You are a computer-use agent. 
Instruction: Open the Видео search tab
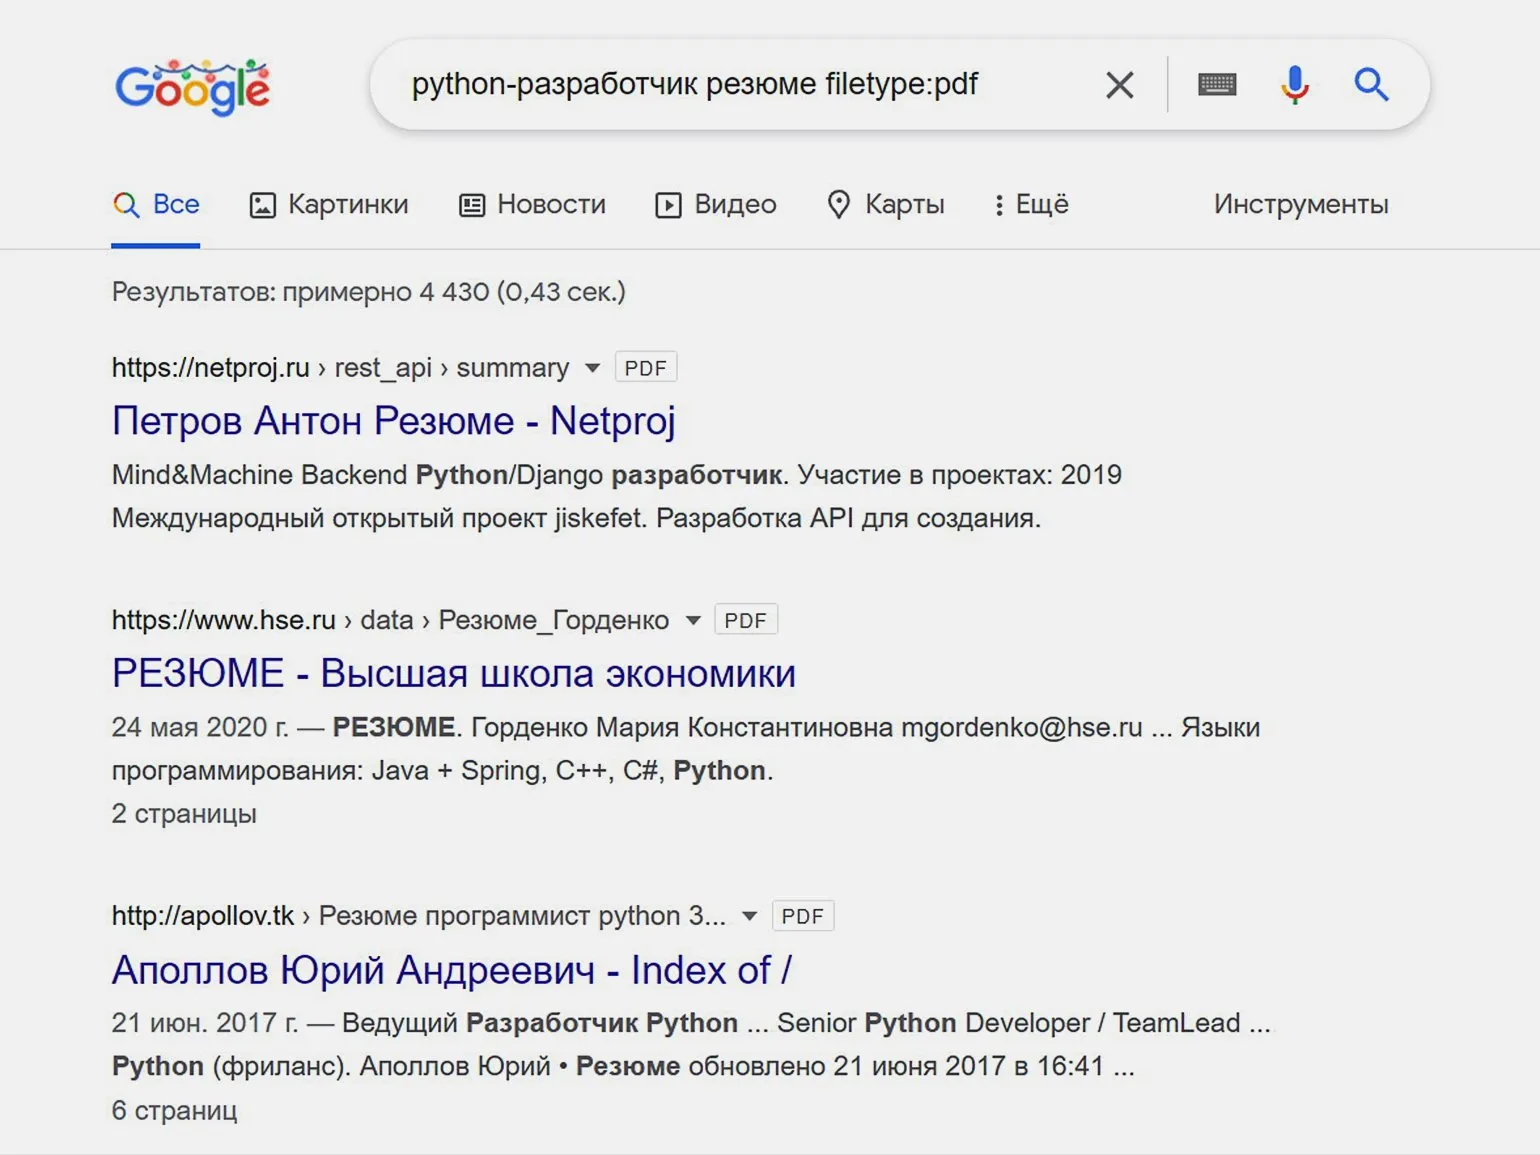coord(716,205)
